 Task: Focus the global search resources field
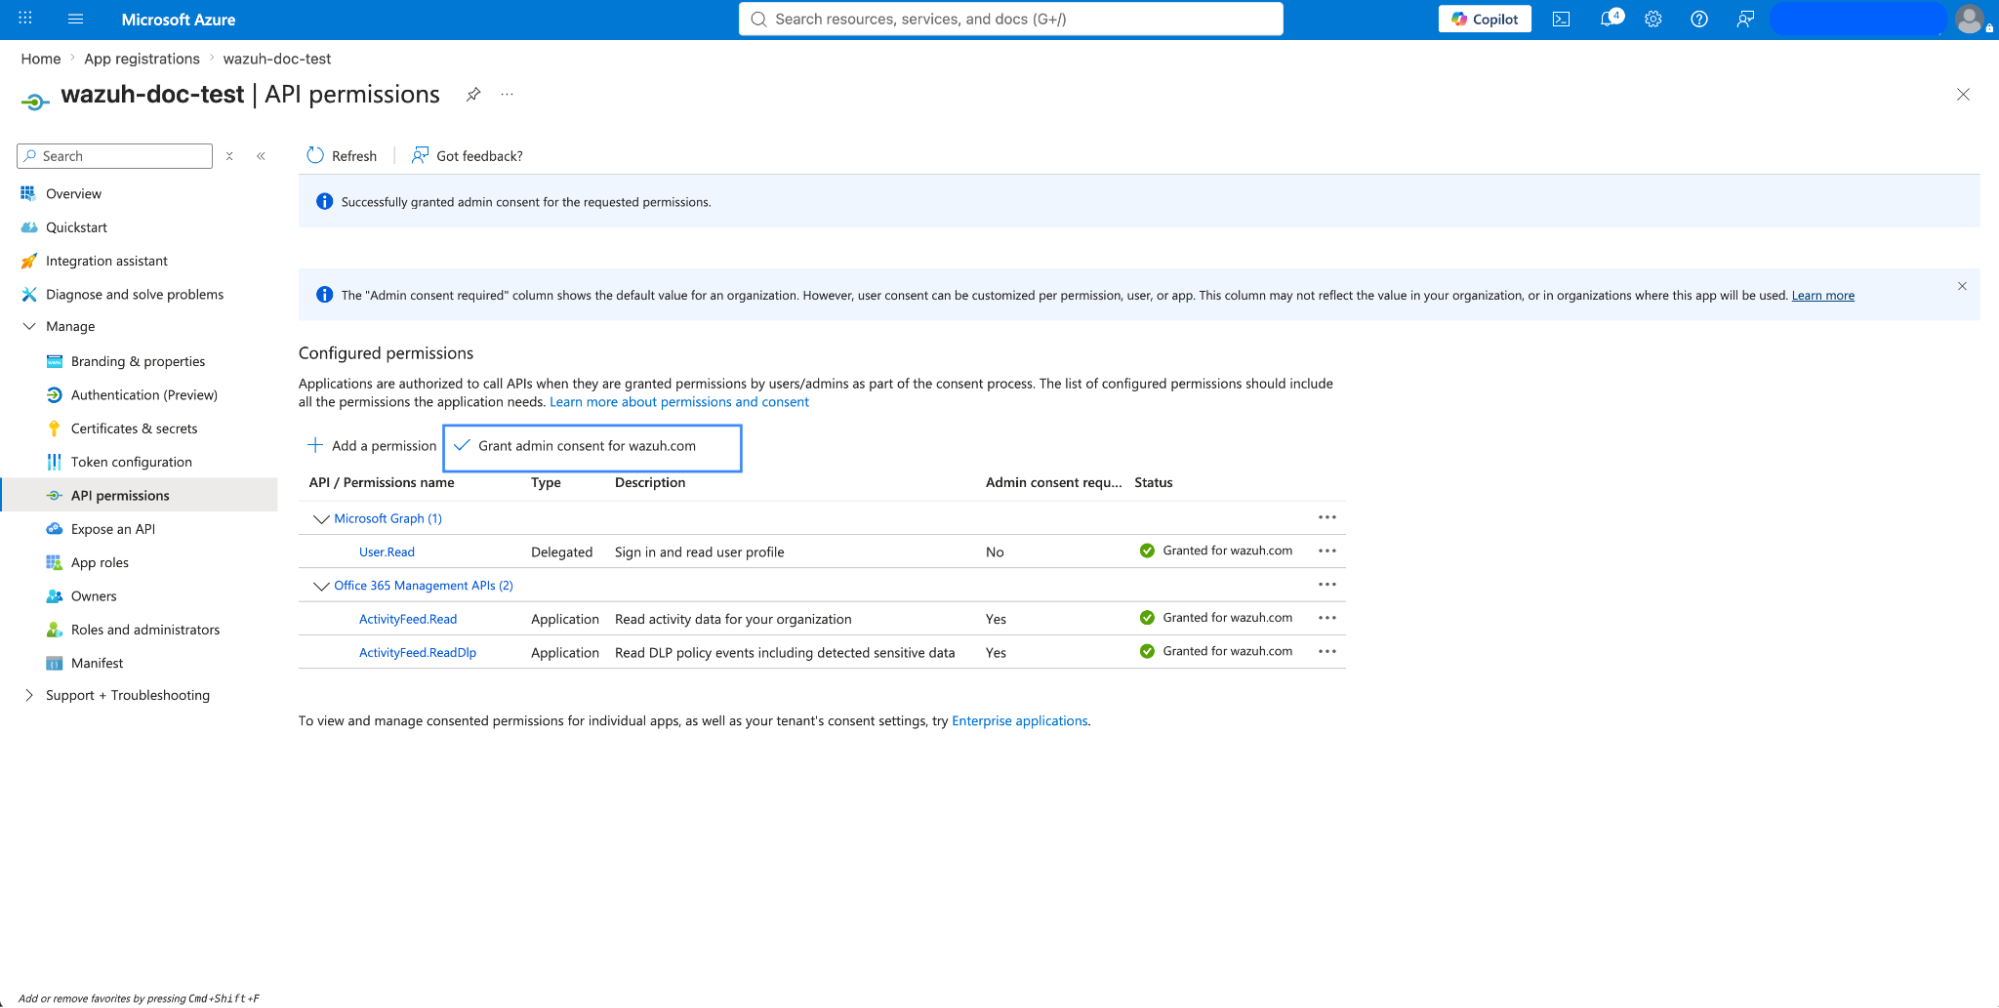tap(1010, 18)
